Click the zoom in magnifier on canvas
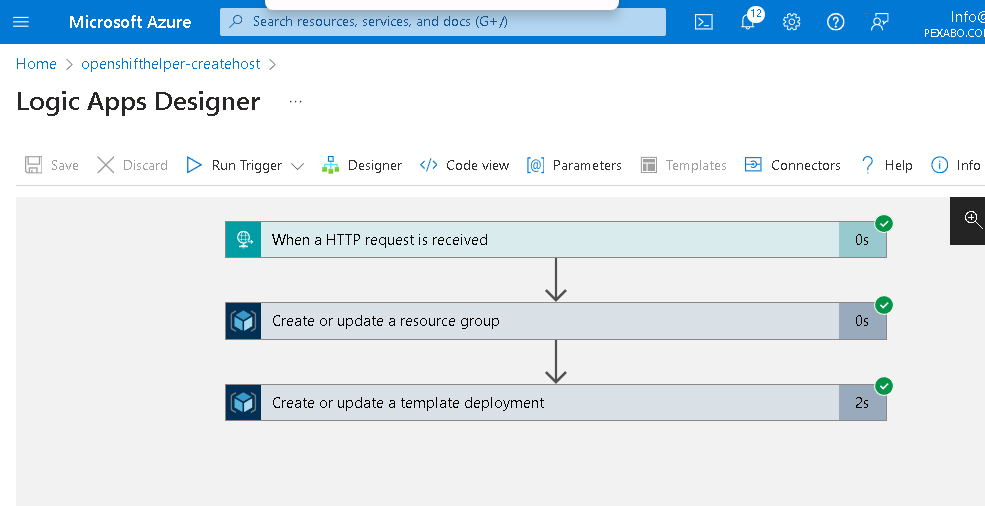Image resolution: width=985 pixels, height=506 pixels. click(972, 219)
